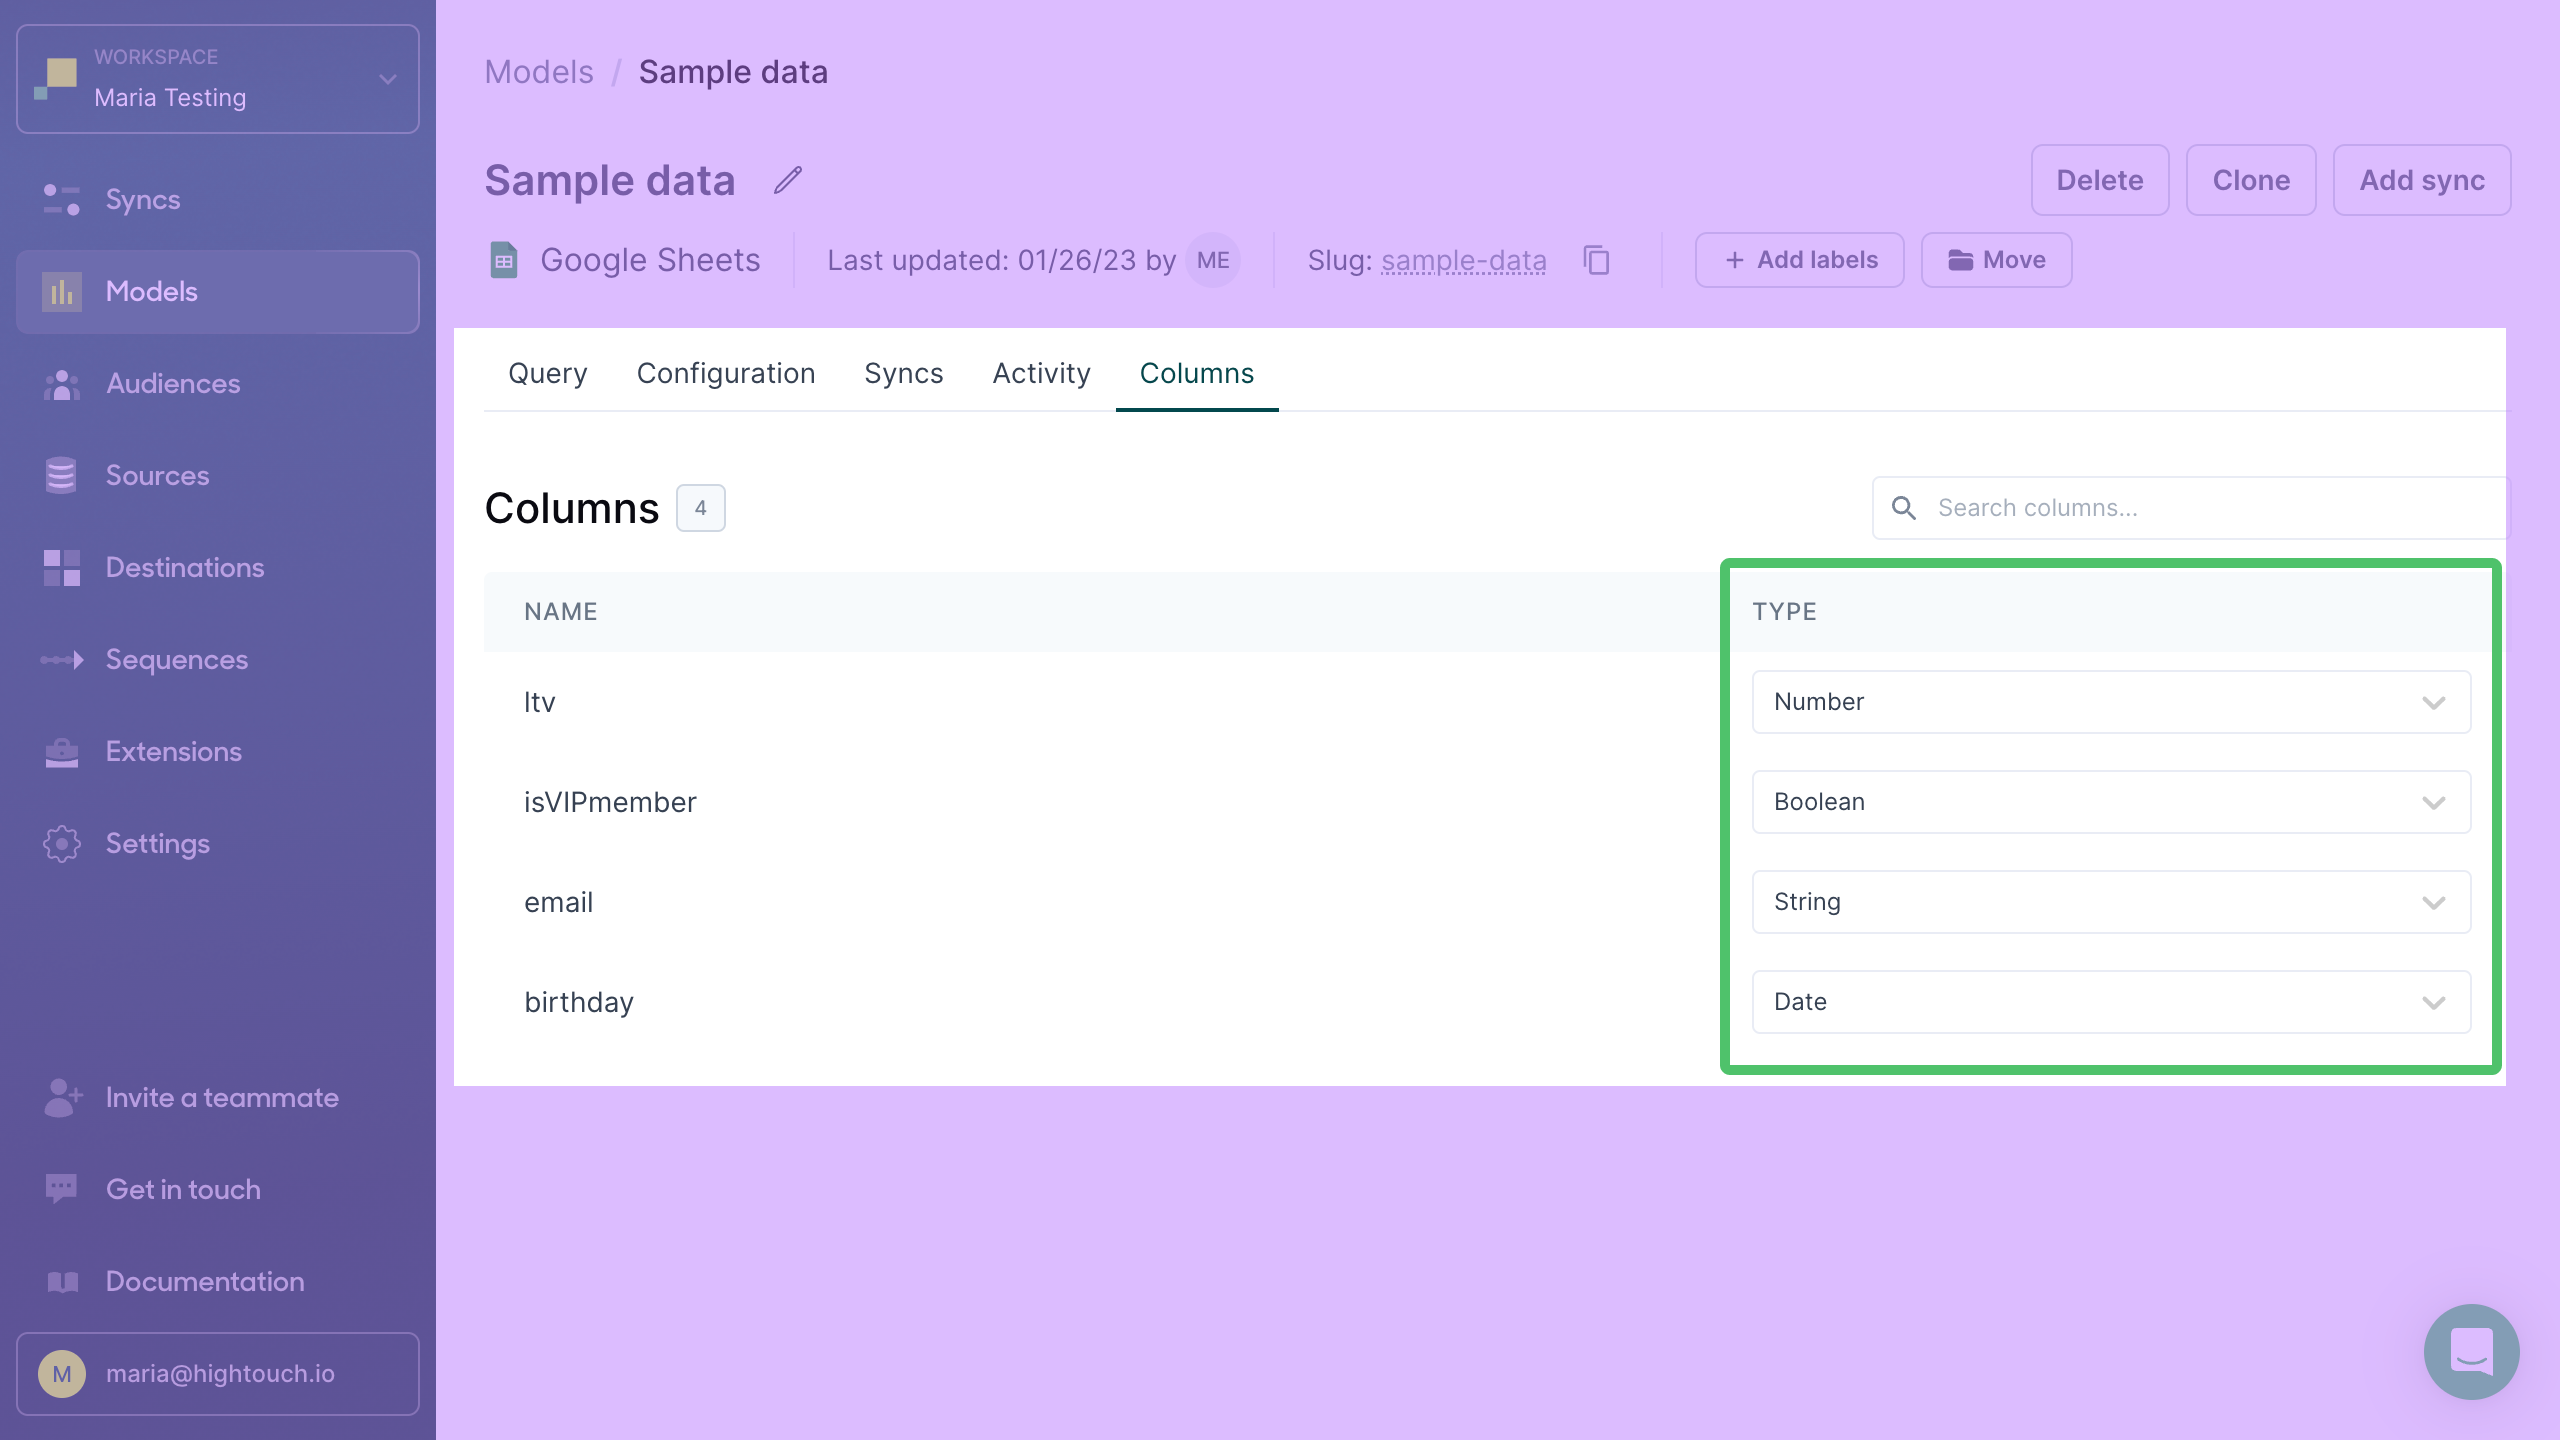Click the Audiences icon in sidebar
The width and height of the screenshot is (2560, 1440).
click(x=62, y=383)
